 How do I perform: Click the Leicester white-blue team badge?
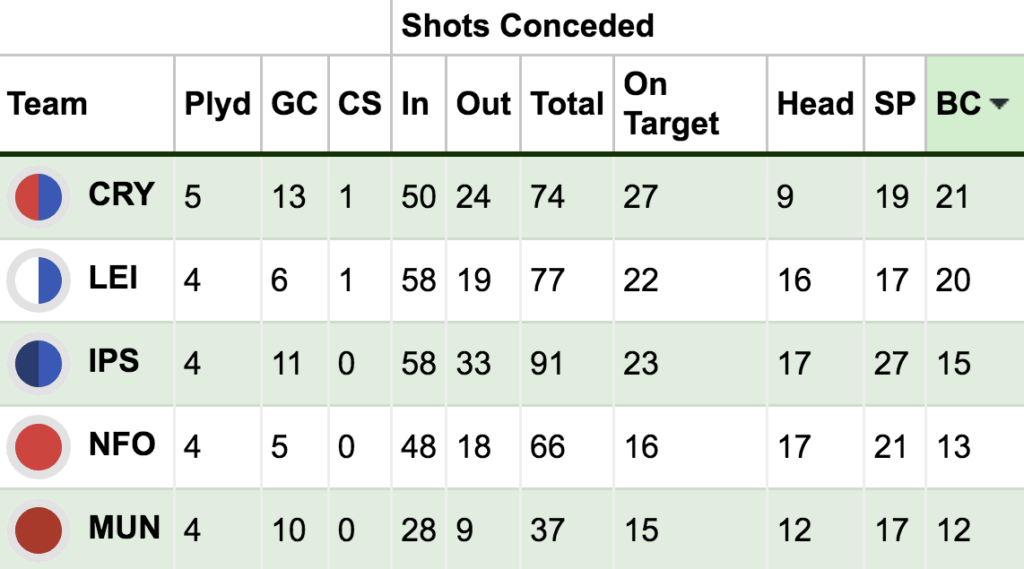pyautogui.click(x=39, y=280)
